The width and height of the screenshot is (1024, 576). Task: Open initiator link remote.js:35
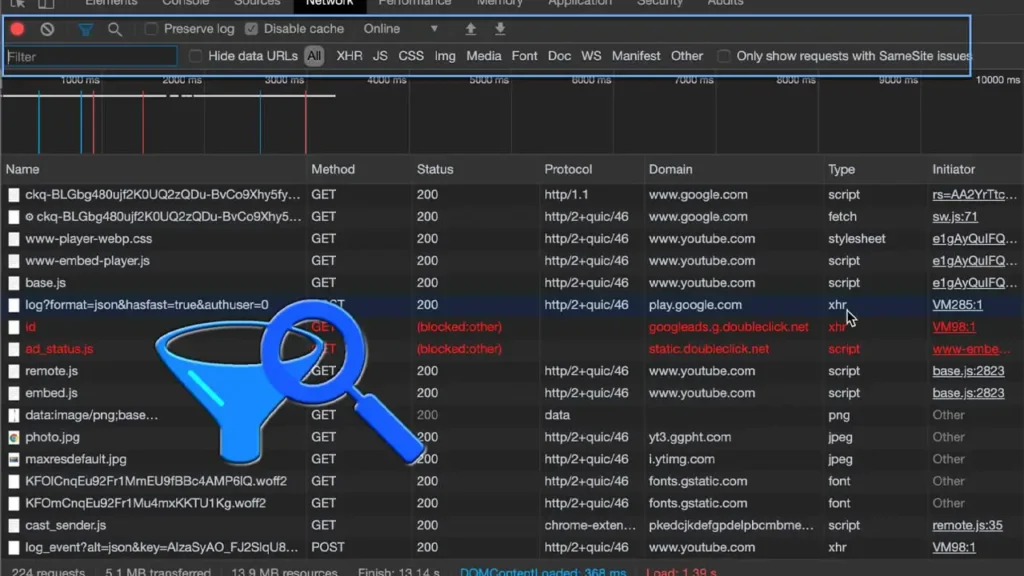(967, 526)
